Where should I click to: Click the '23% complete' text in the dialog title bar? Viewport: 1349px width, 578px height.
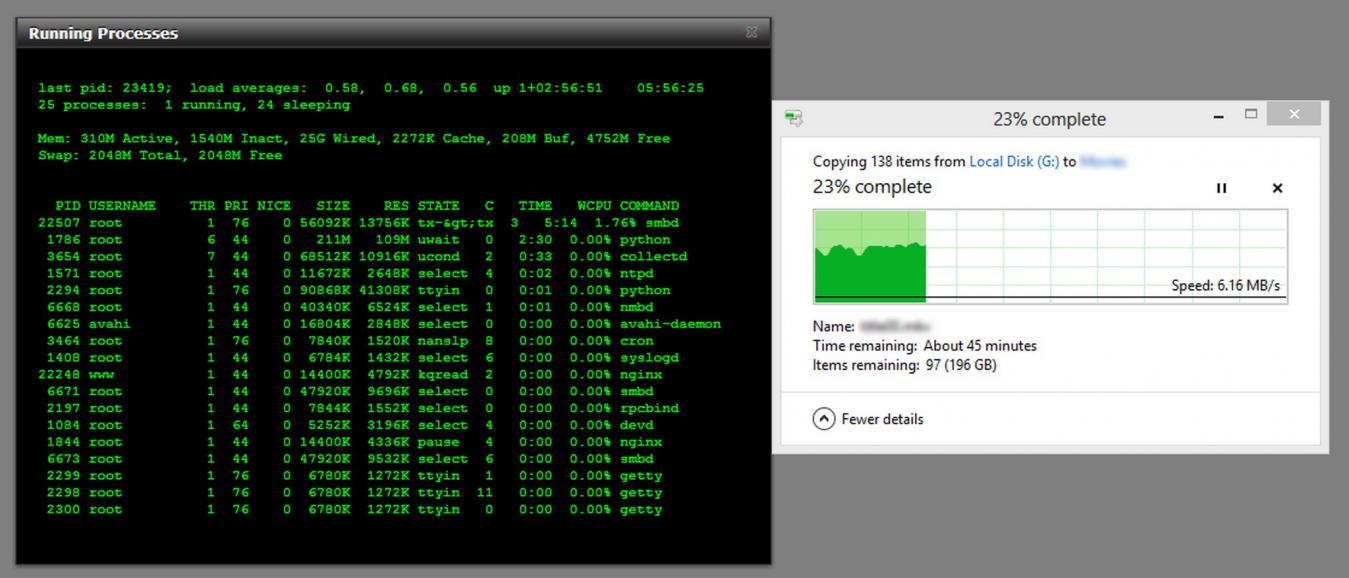(x=1049, y=119)
